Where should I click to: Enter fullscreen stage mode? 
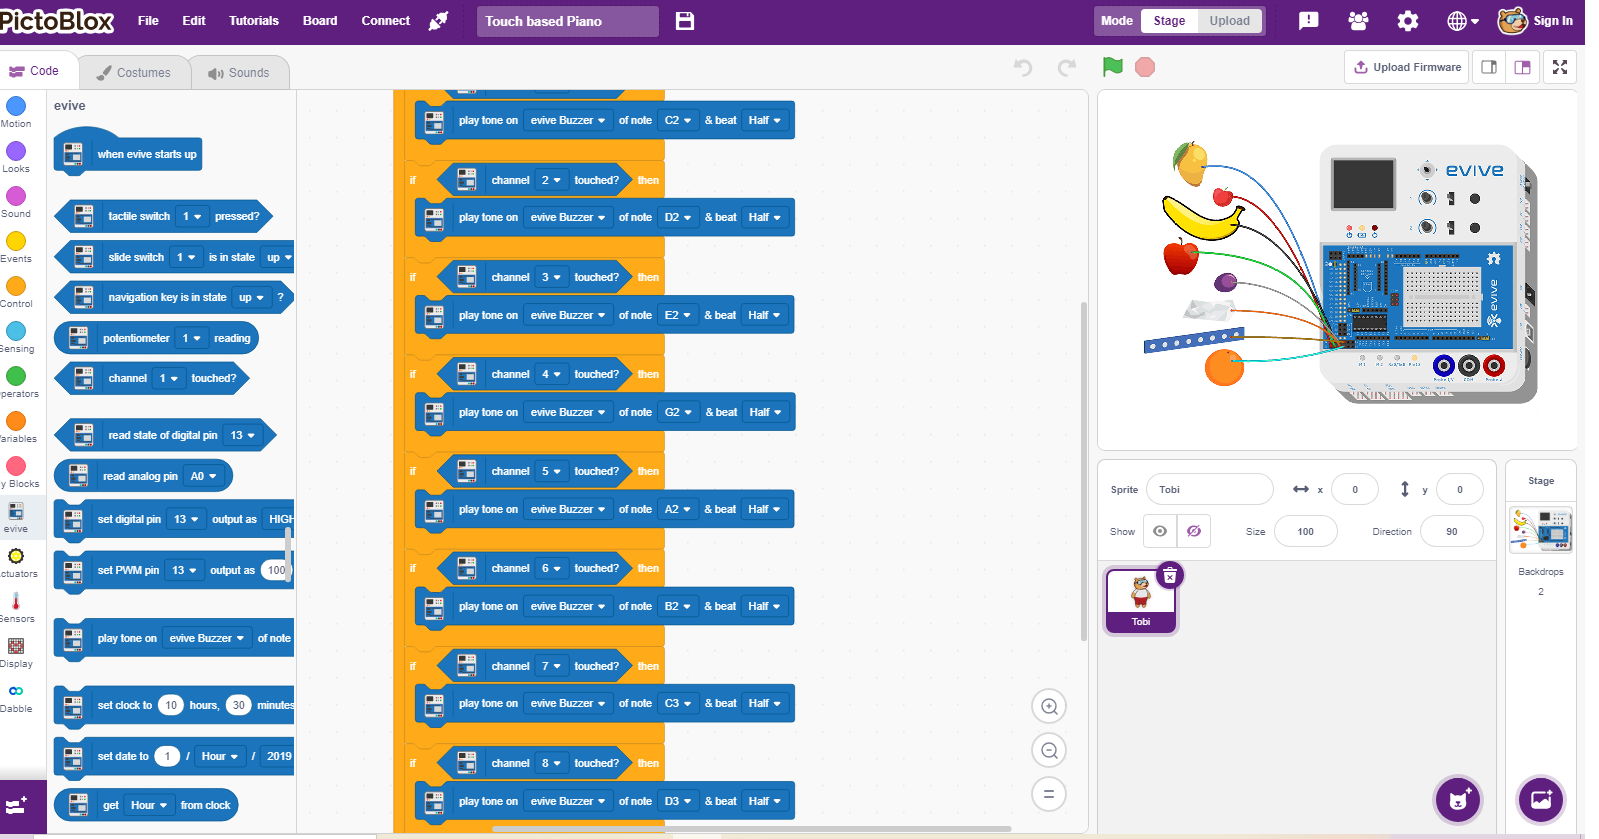point(1559,67)
